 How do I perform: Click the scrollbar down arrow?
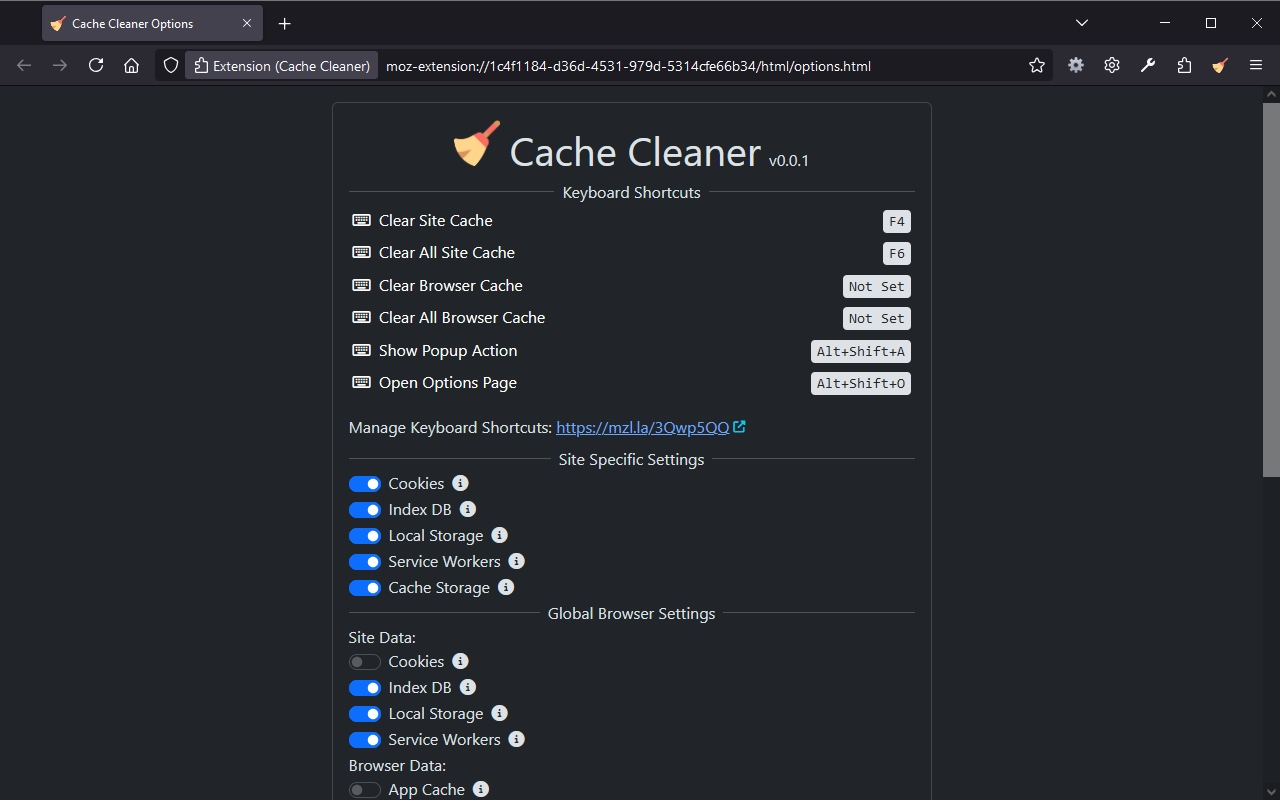click(1271, 792)
